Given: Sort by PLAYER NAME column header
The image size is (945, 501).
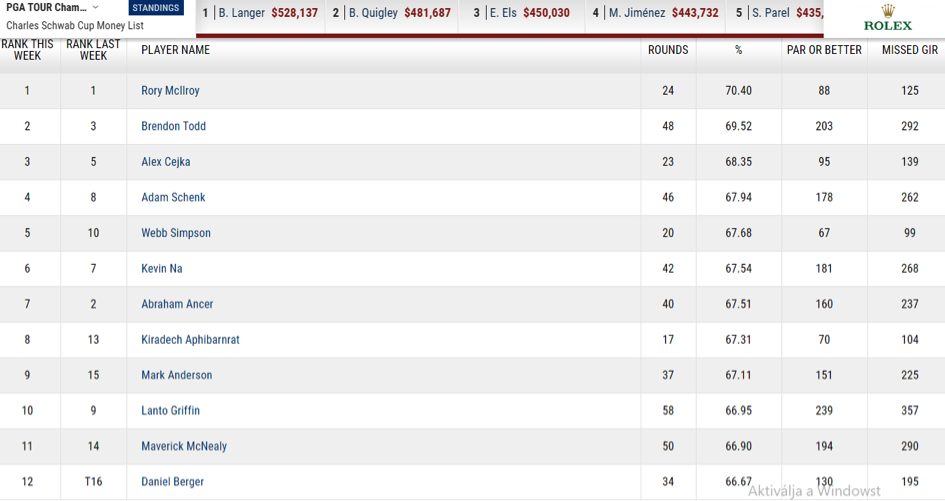Looking at the screenshot, I should [175, 50].
